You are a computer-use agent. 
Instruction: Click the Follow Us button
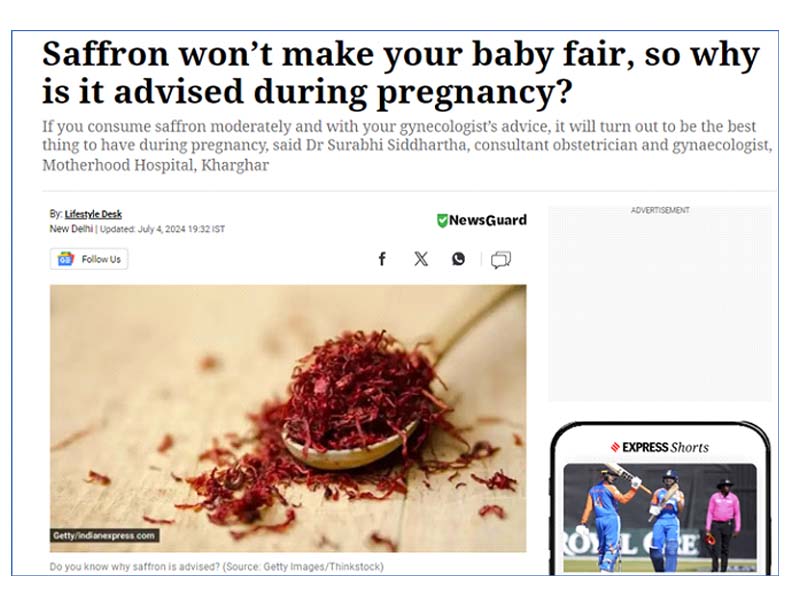point(89,259)
